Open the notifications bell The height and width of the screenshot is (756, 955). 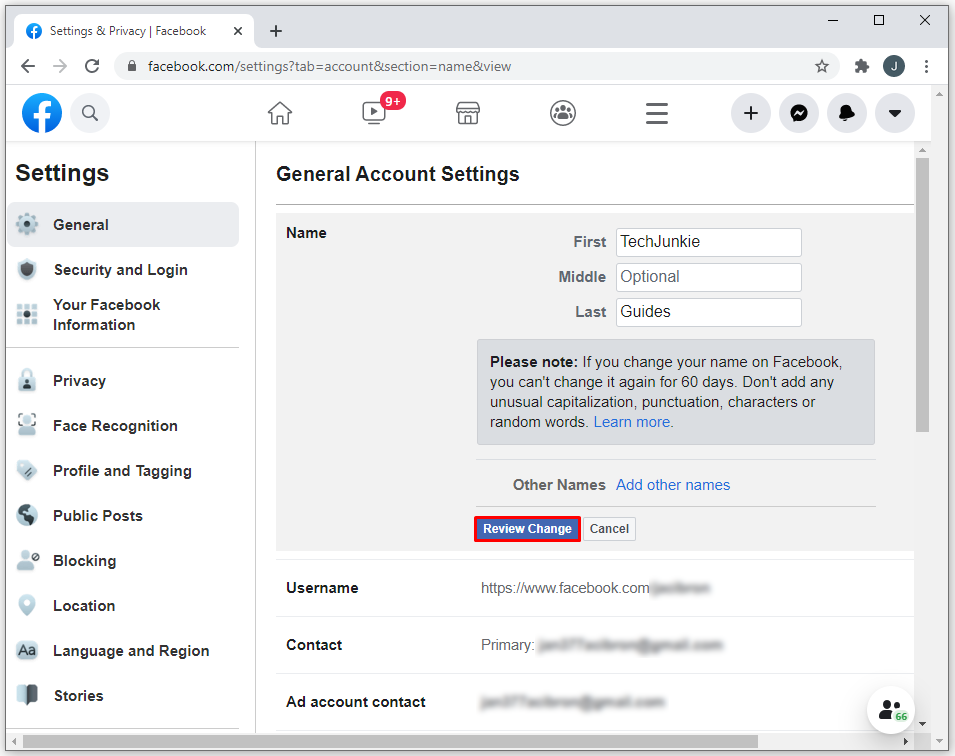pos(847,113)
